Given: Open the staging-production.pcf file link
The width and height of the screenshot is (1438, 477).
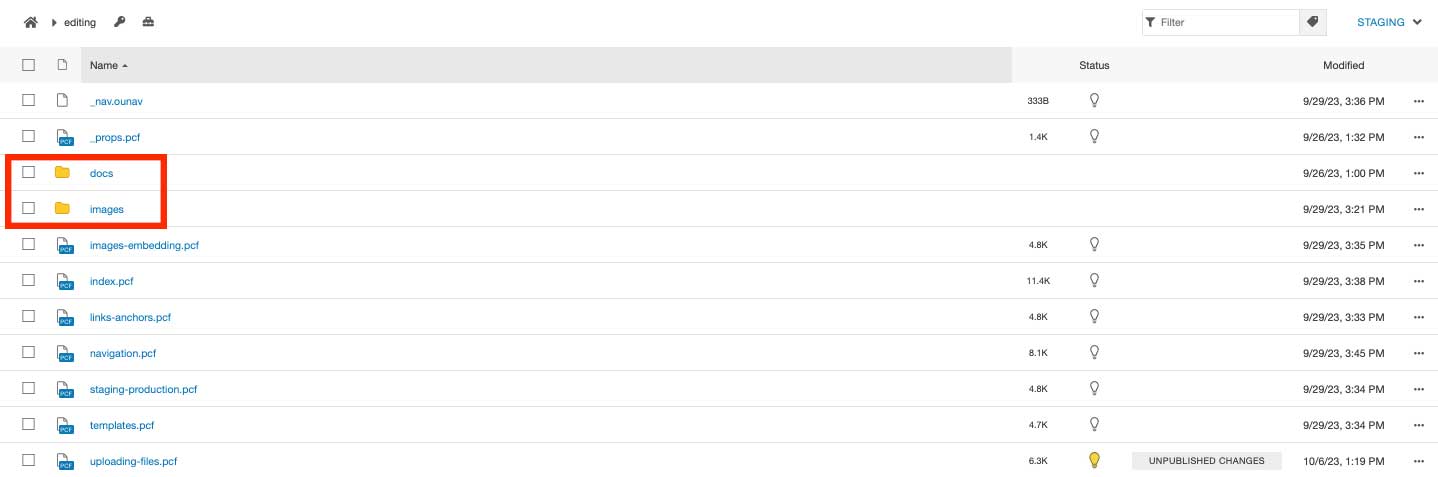Looking at the screenshot, I should 143,389.
